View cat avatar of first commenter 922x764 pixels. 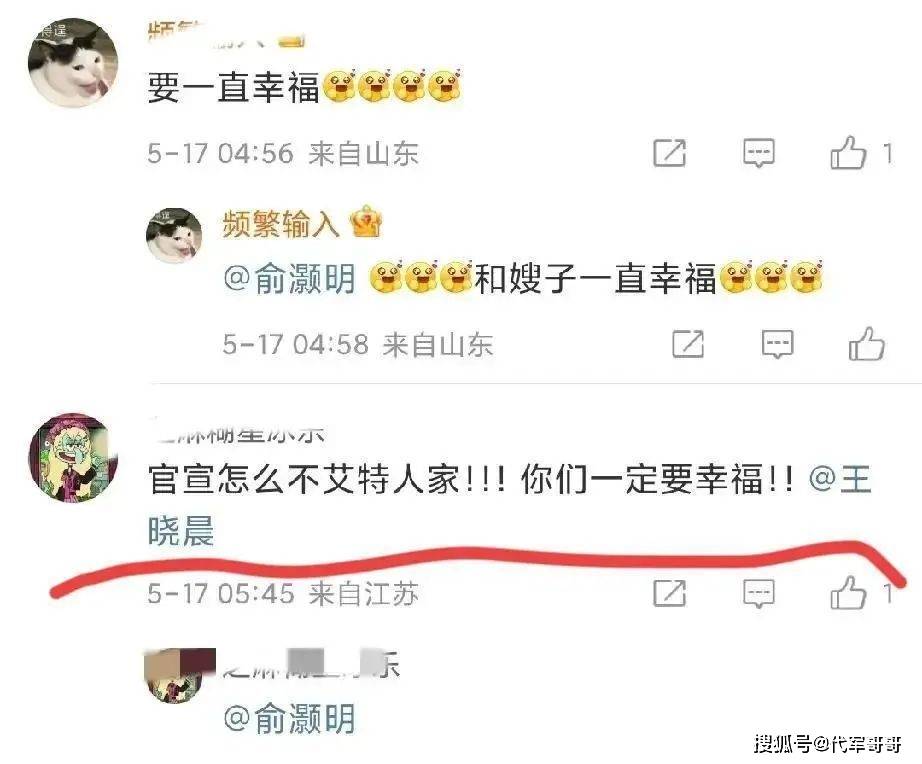coord(73,62)
